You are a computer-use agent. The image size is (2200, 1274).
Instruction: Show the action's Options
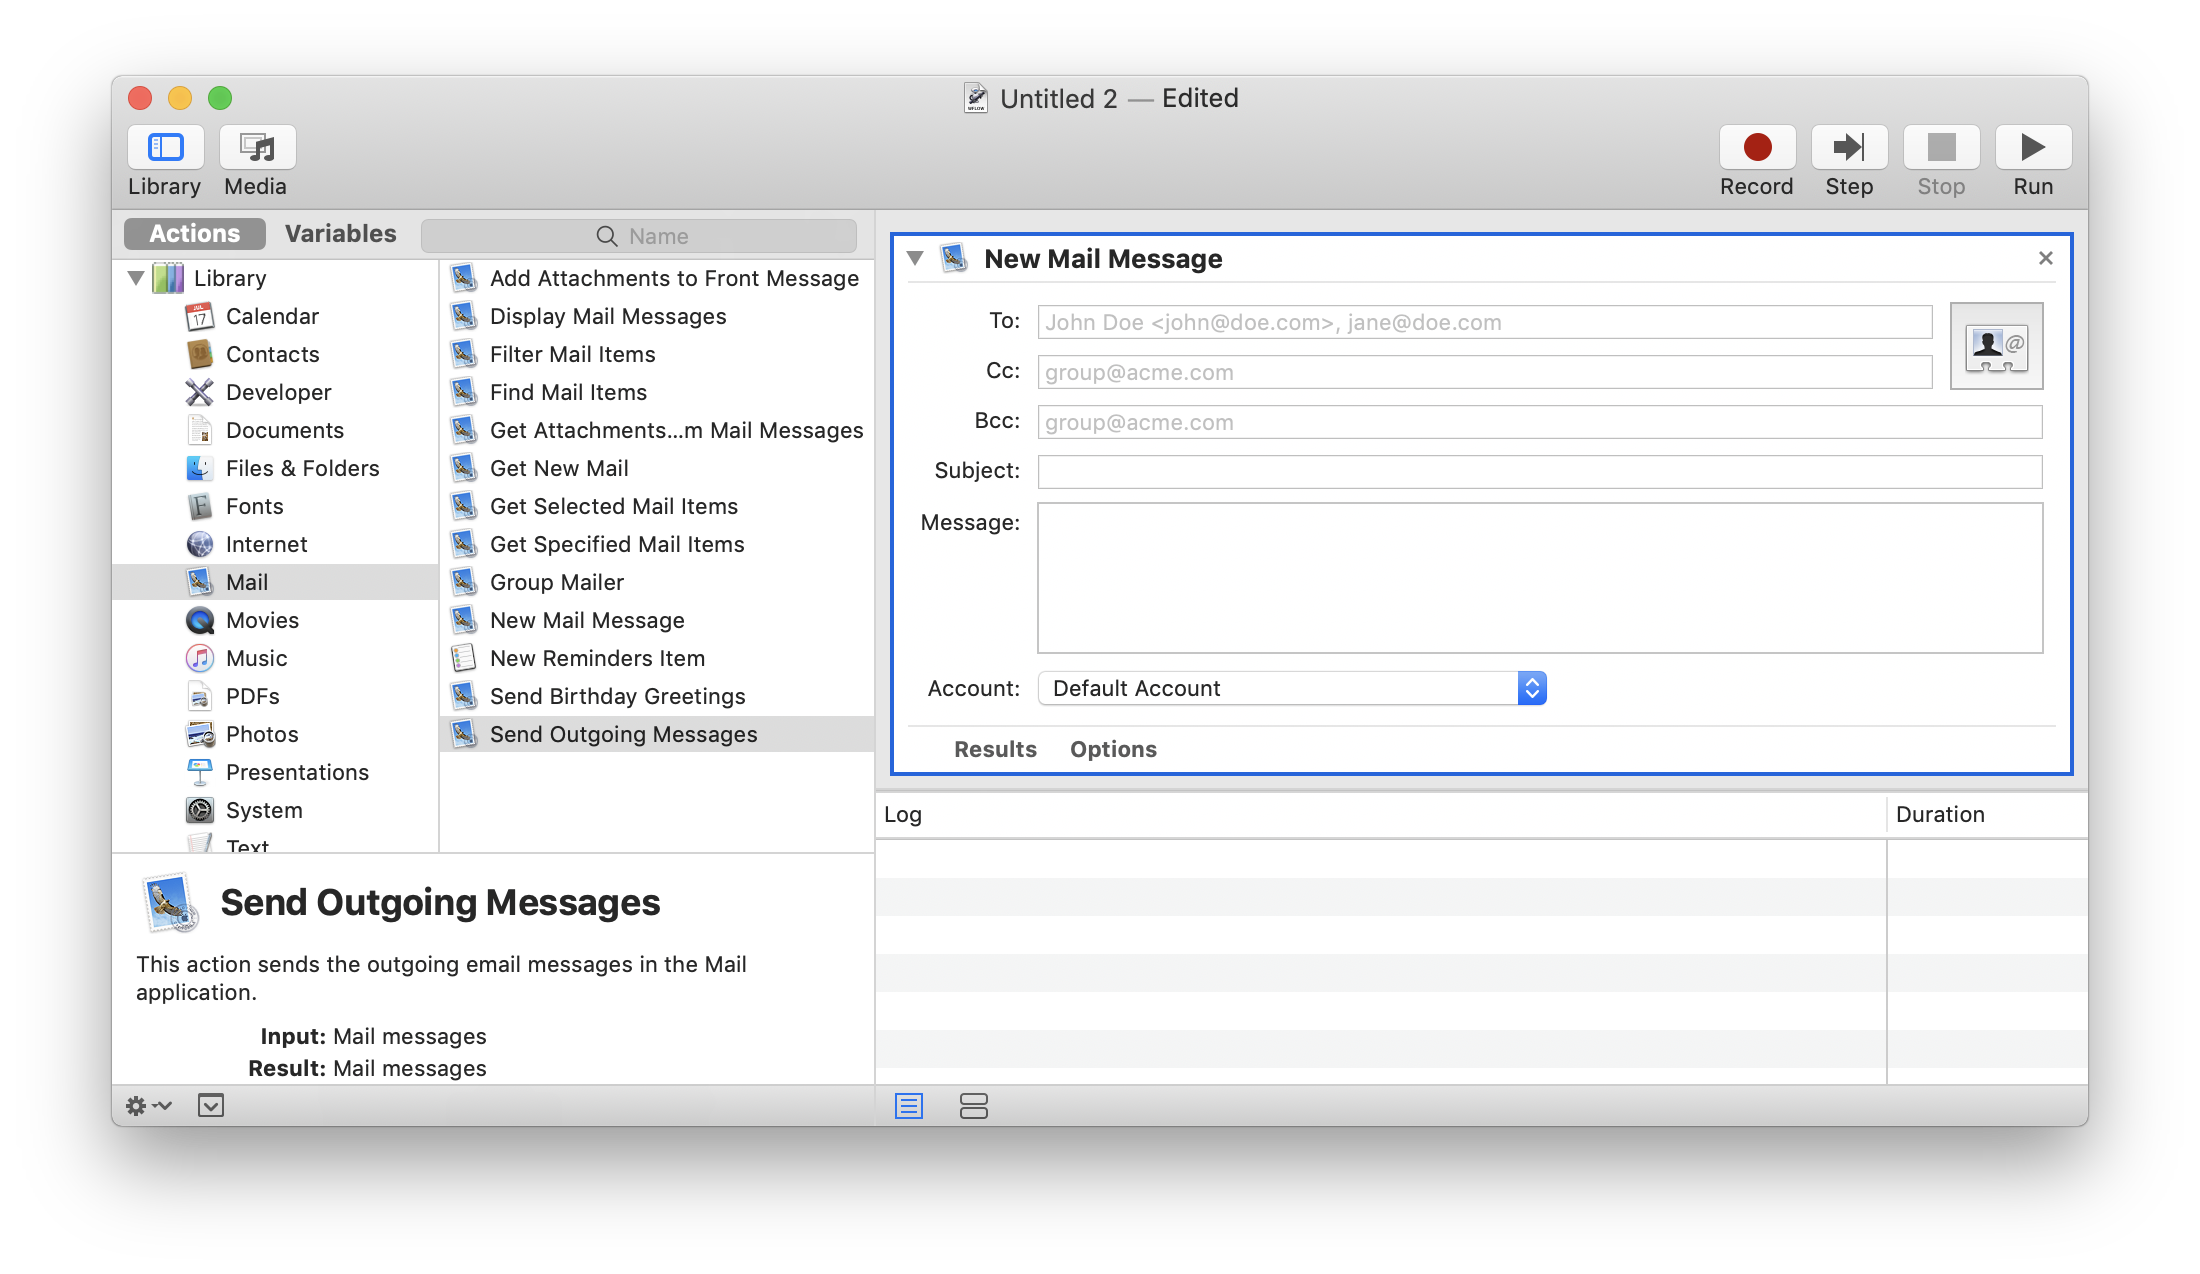tap(1113, 749)
